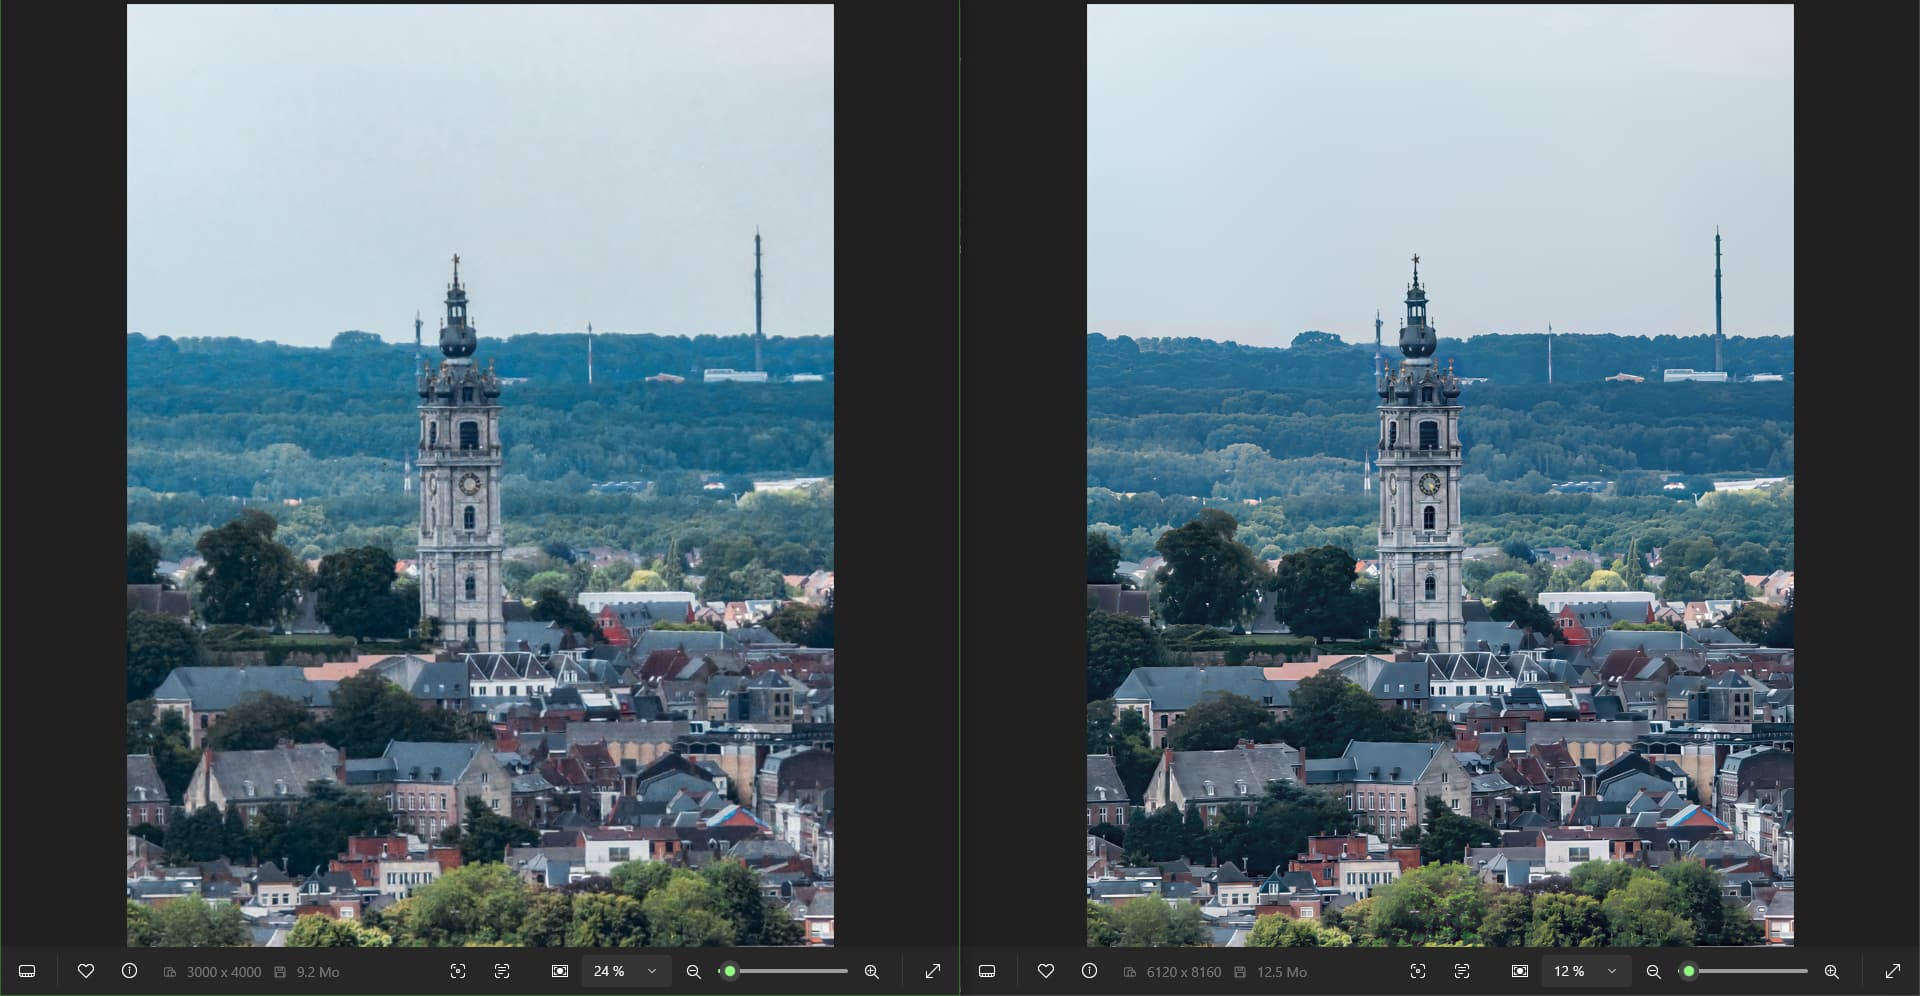Image resolution: width=1920 pixels, height=996 pixels.
Task: Click the right upscaled belfry photo
Action: click(1440, 475)
